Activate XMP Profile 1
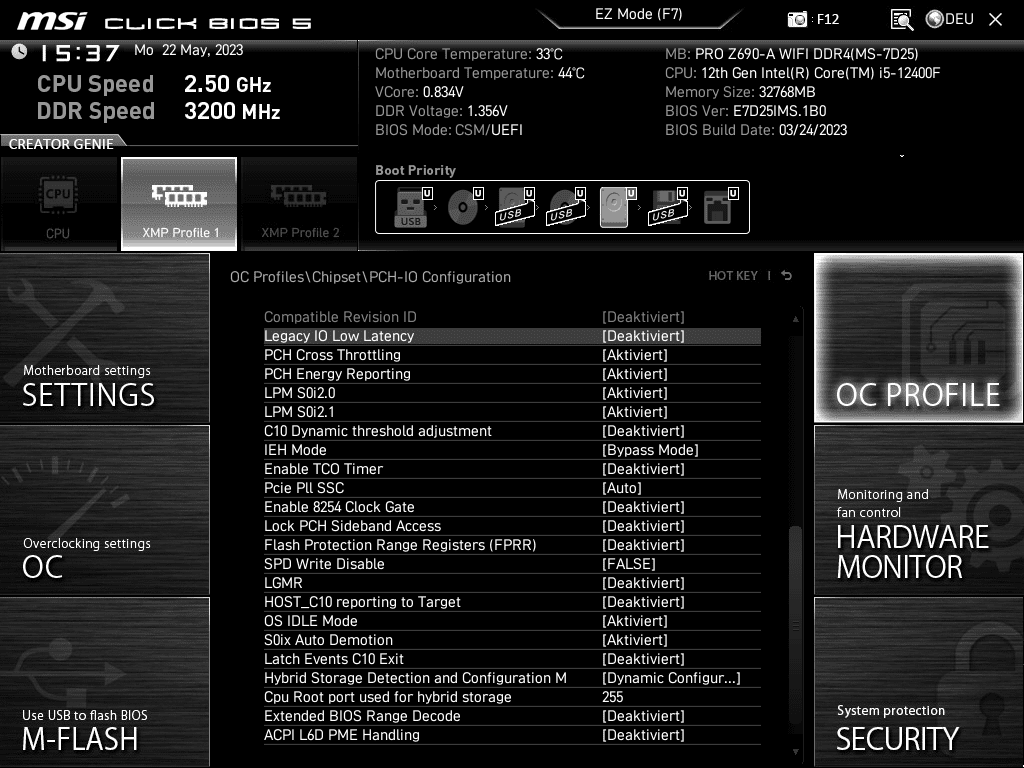The height and width of the screenshot is (768, 1024). (179, 204)
